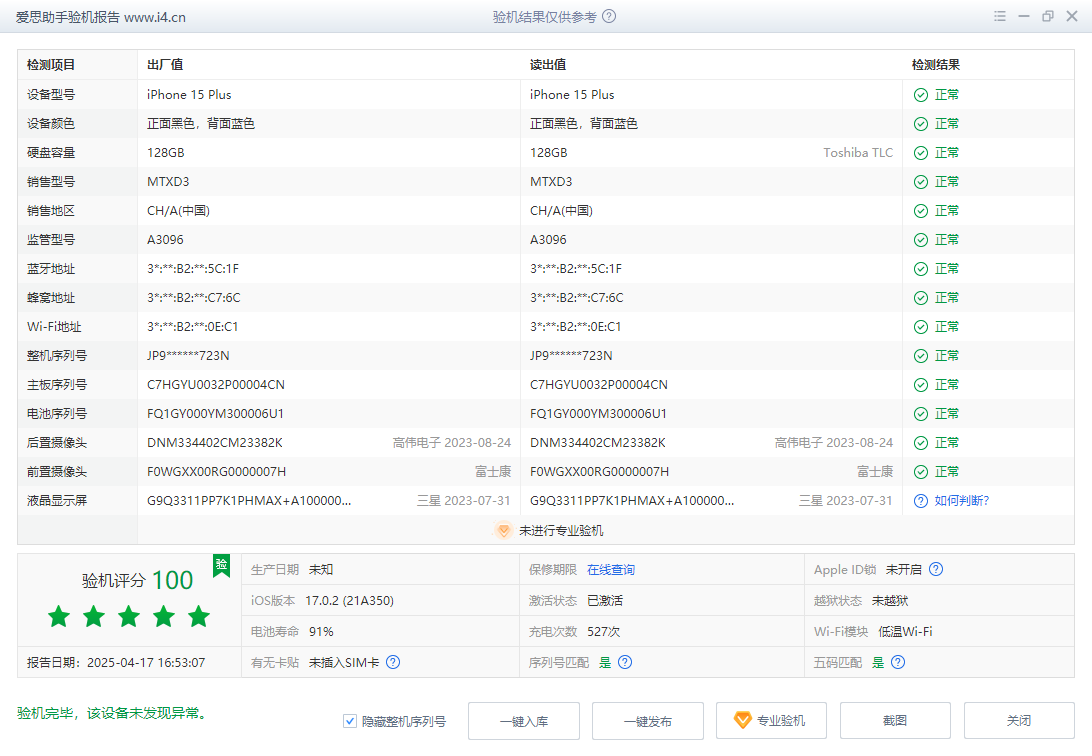Minimize the 爱思助手验机报告 window
Viewport: 1092px width, 756px height.
1024,16
